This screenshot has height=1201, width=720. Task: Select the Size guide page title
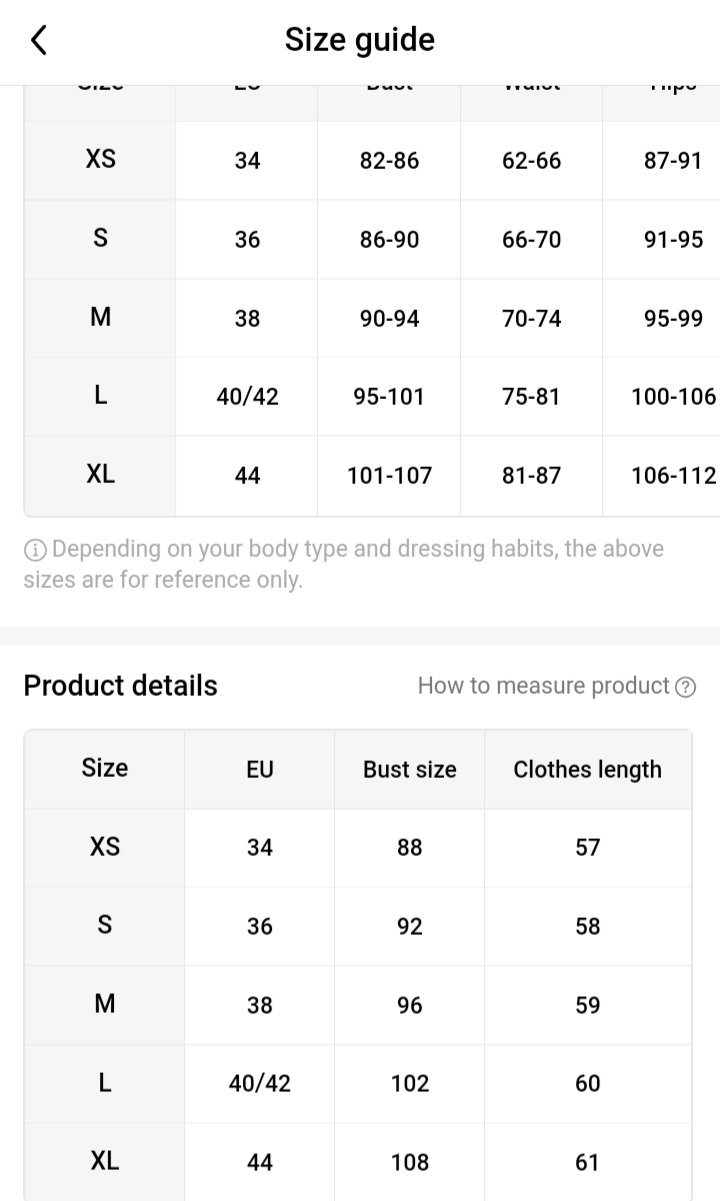[359, 40]
